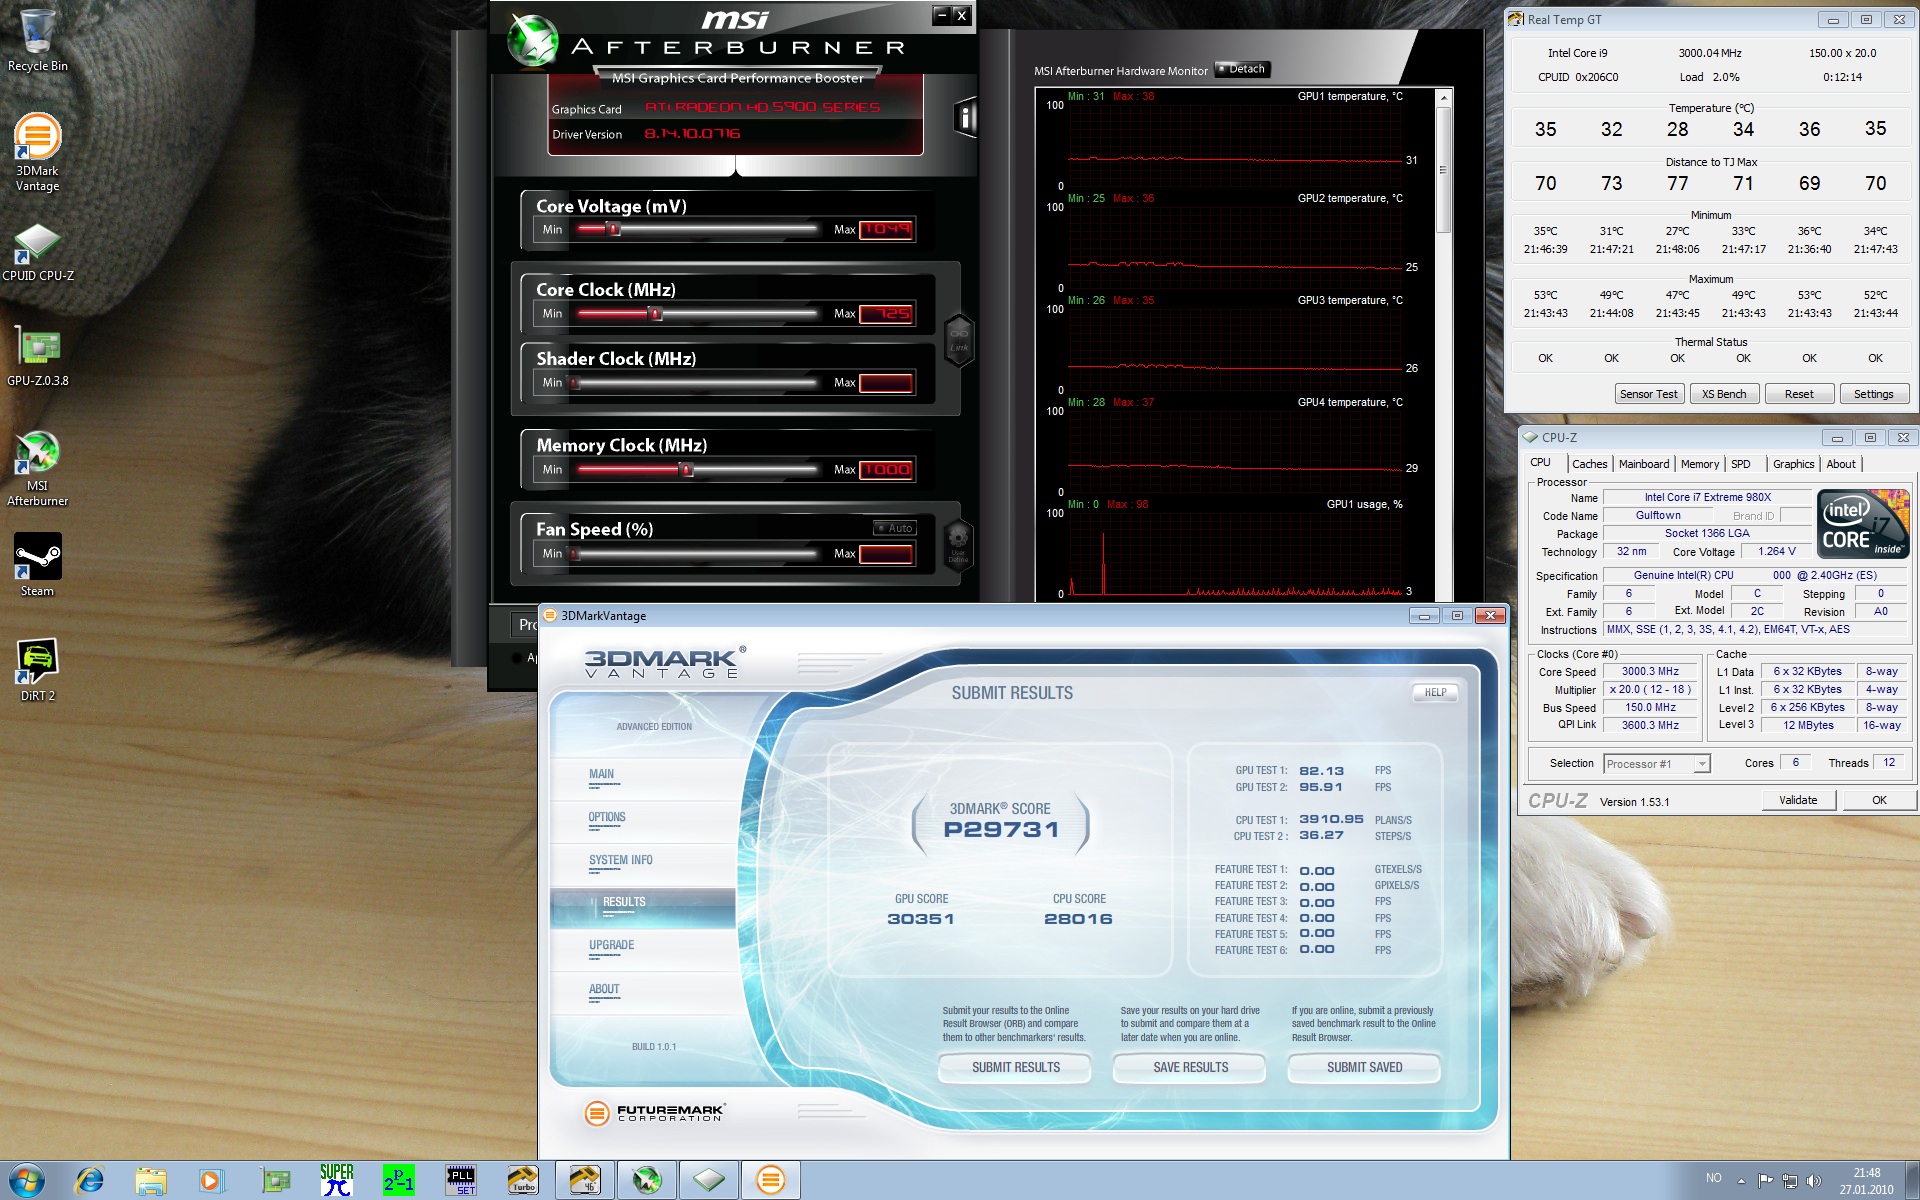Open Windows Media Player on the taskbar

pyautogui.click(x=211, y=1180)
